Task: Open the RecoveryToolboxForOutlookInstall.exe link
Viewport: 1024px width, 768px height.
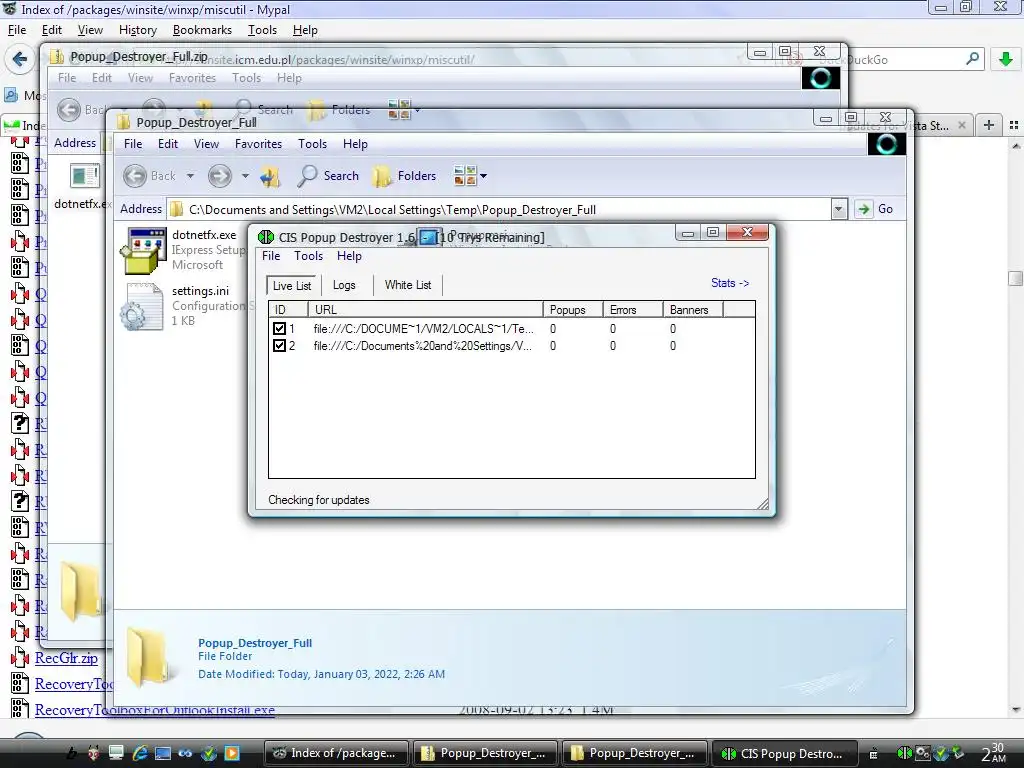Action: coord(155,710)
